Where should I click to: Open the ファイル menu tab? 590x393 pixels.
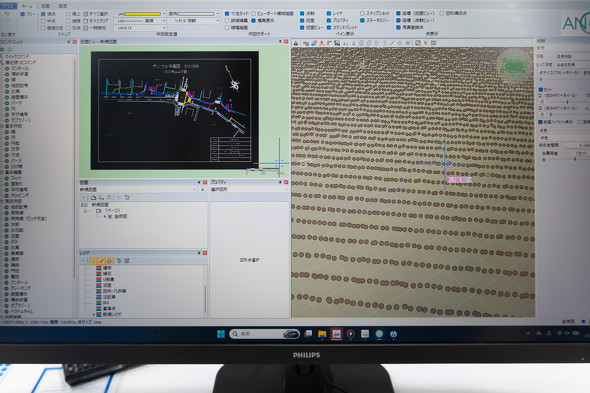tap(8, 6)
